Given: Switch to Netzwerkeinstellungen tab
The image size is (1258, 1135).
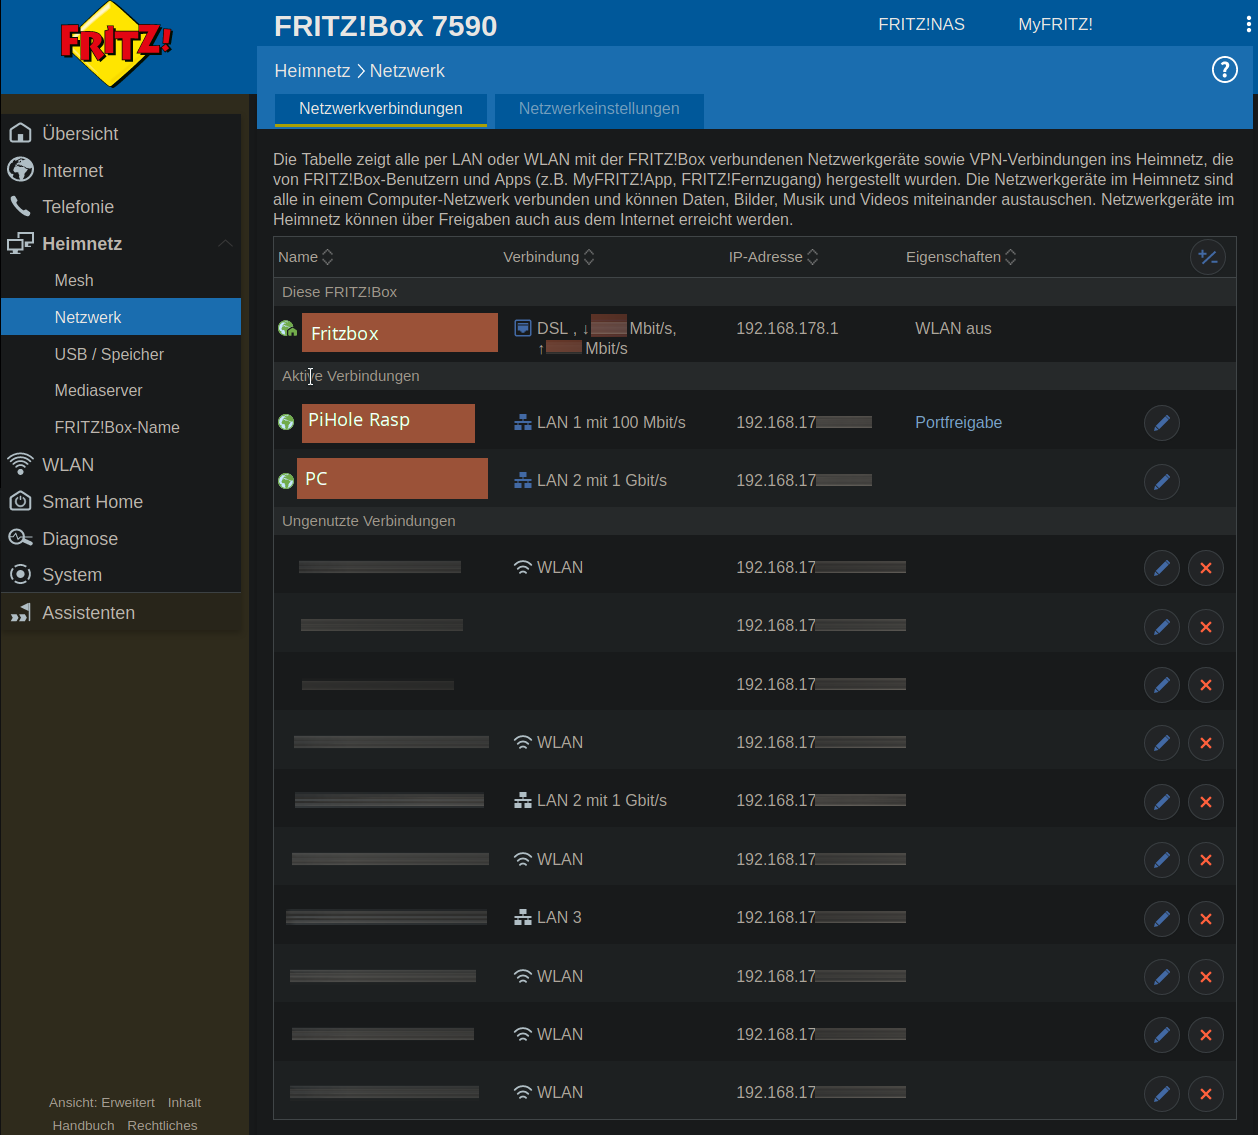Looking at the screenshot, I should tap(599, 109).
